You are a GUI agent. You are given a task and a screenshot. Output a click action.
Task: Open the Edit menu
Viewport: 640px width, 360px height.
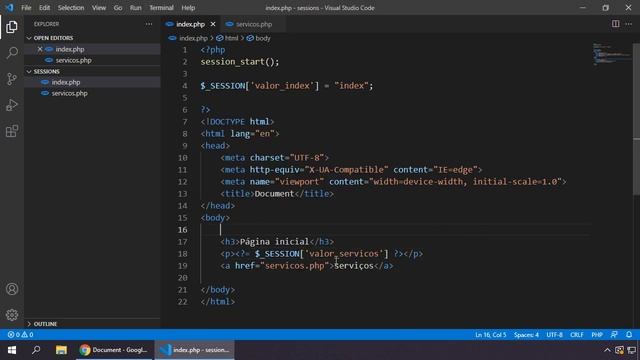44,8
